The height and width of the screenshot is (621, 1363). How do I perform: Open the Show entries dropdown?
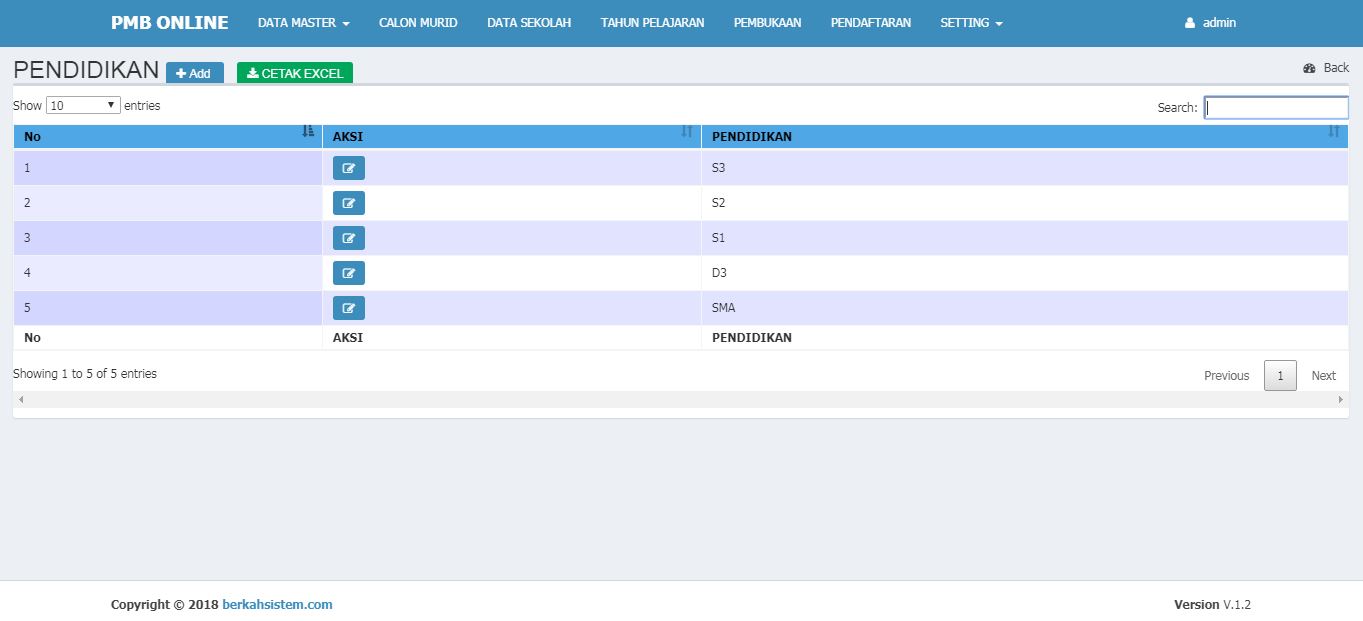pos(83,105)
